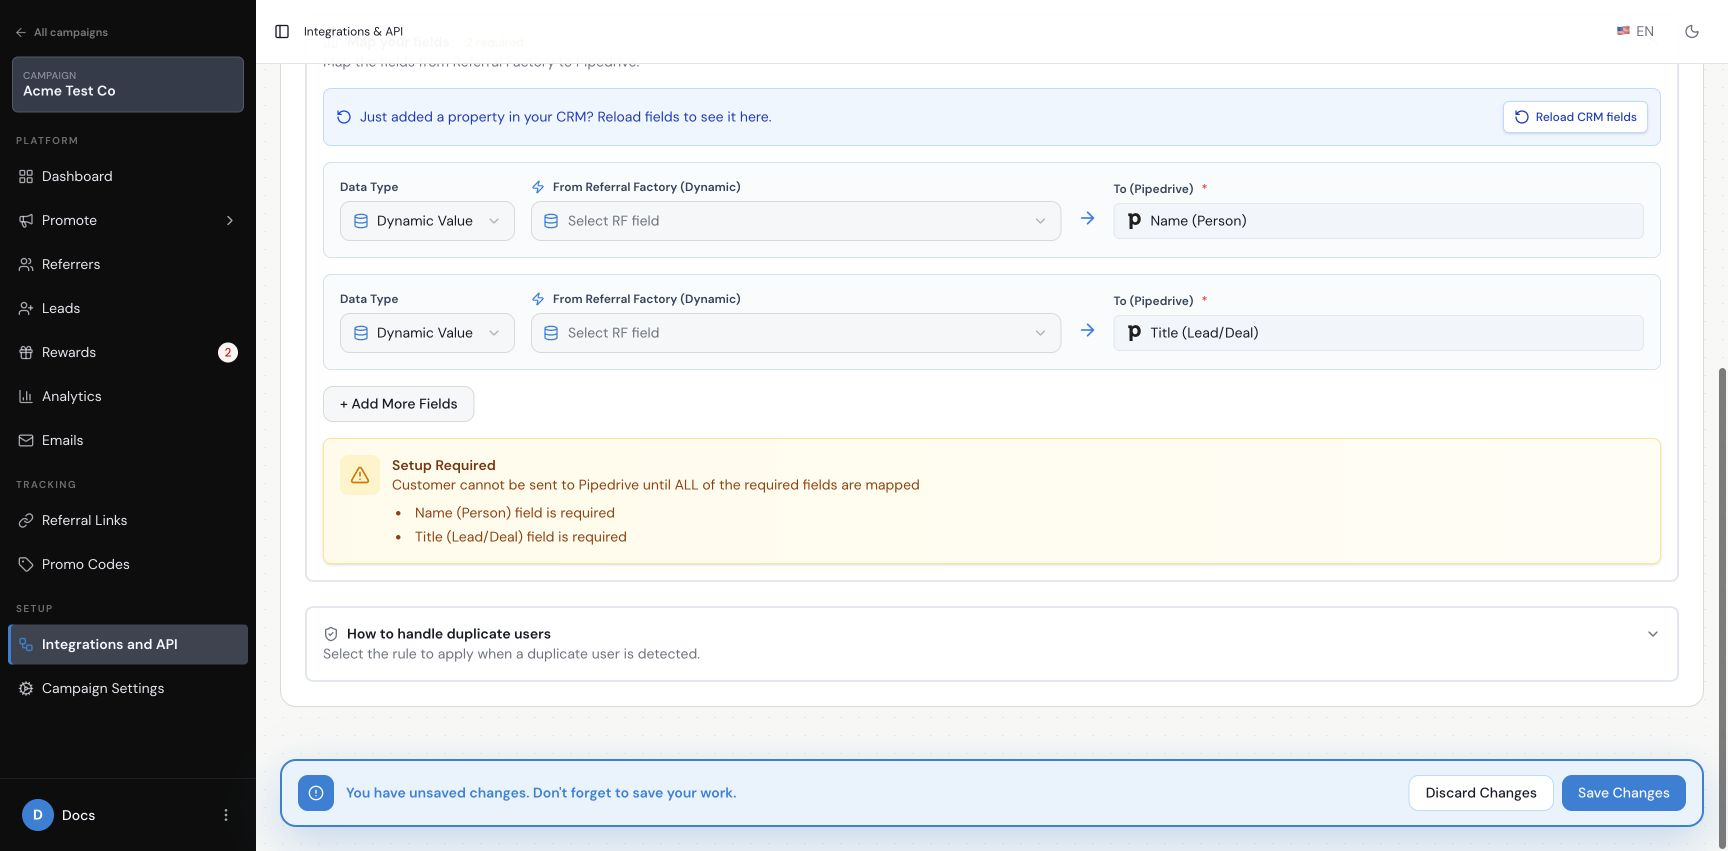Image resolution: width=1728 pixels, height=851 pixels.
Task: Click the Docs user avatar
Action: [x=38, y=815]
